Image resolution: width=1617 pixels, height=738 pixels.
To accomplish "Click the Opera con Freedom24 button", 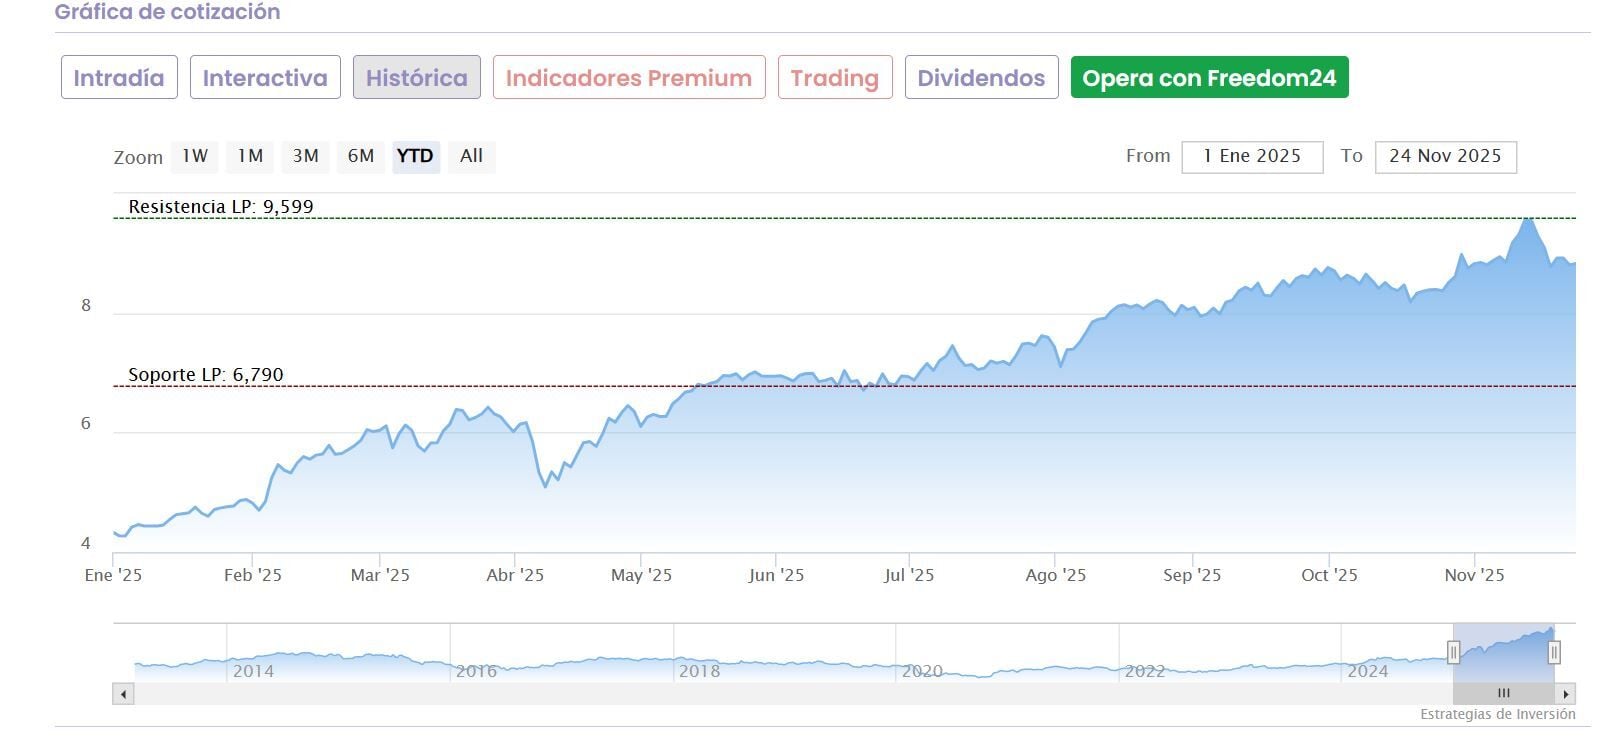I will 1209,78.
